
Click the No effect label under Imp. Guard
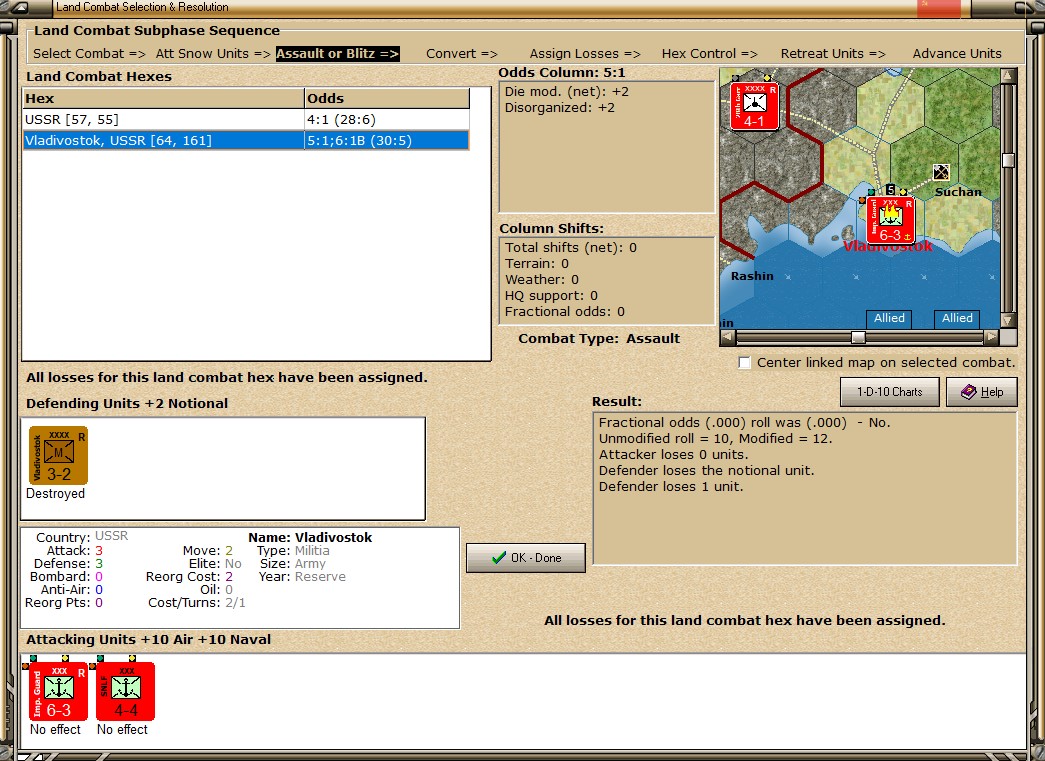pos(55,730)
